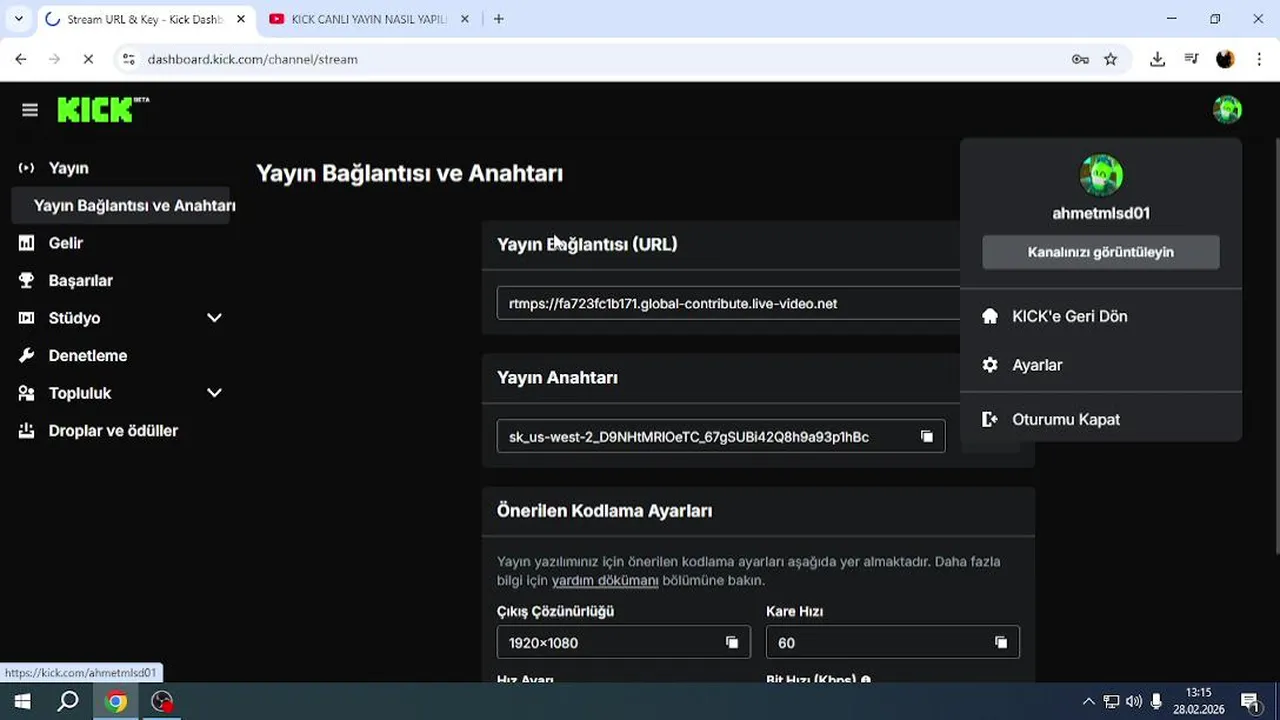The height and width of the screenshot is (720, 1280).
Task: Bookmark this page with the star icon
Action: pos(1110,59)
